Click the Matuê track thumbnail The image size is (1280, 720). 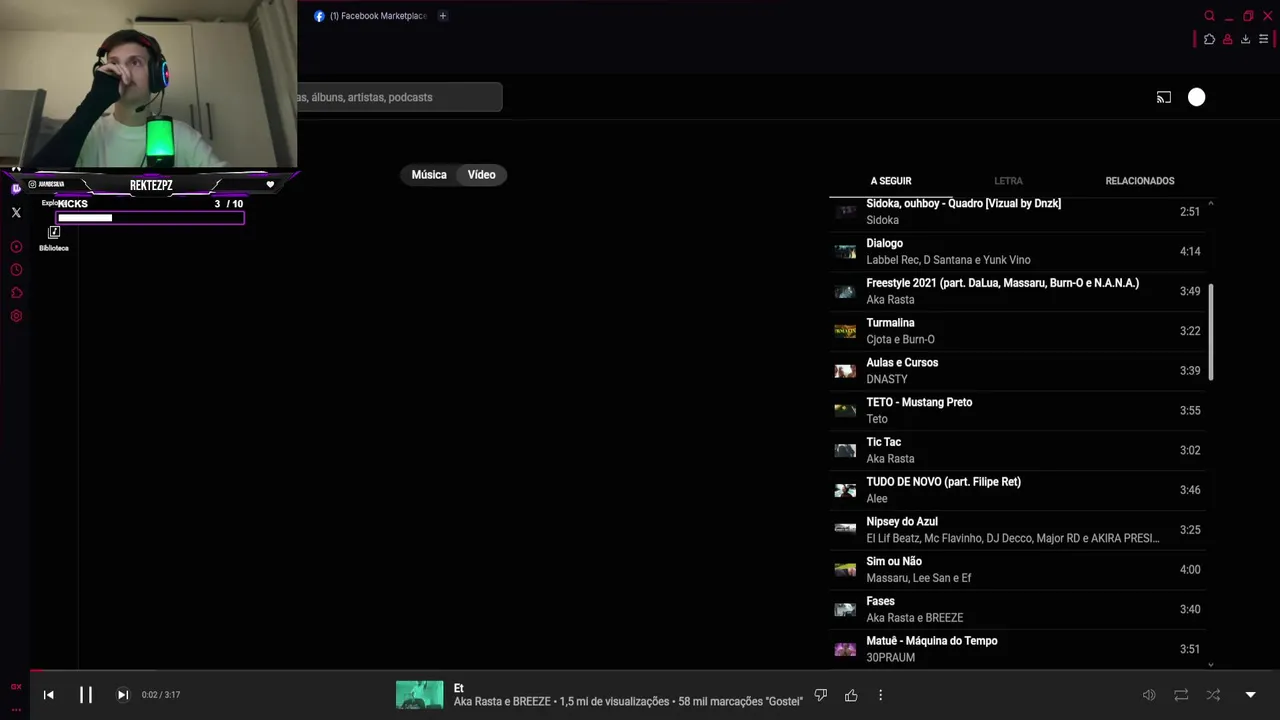846,649
